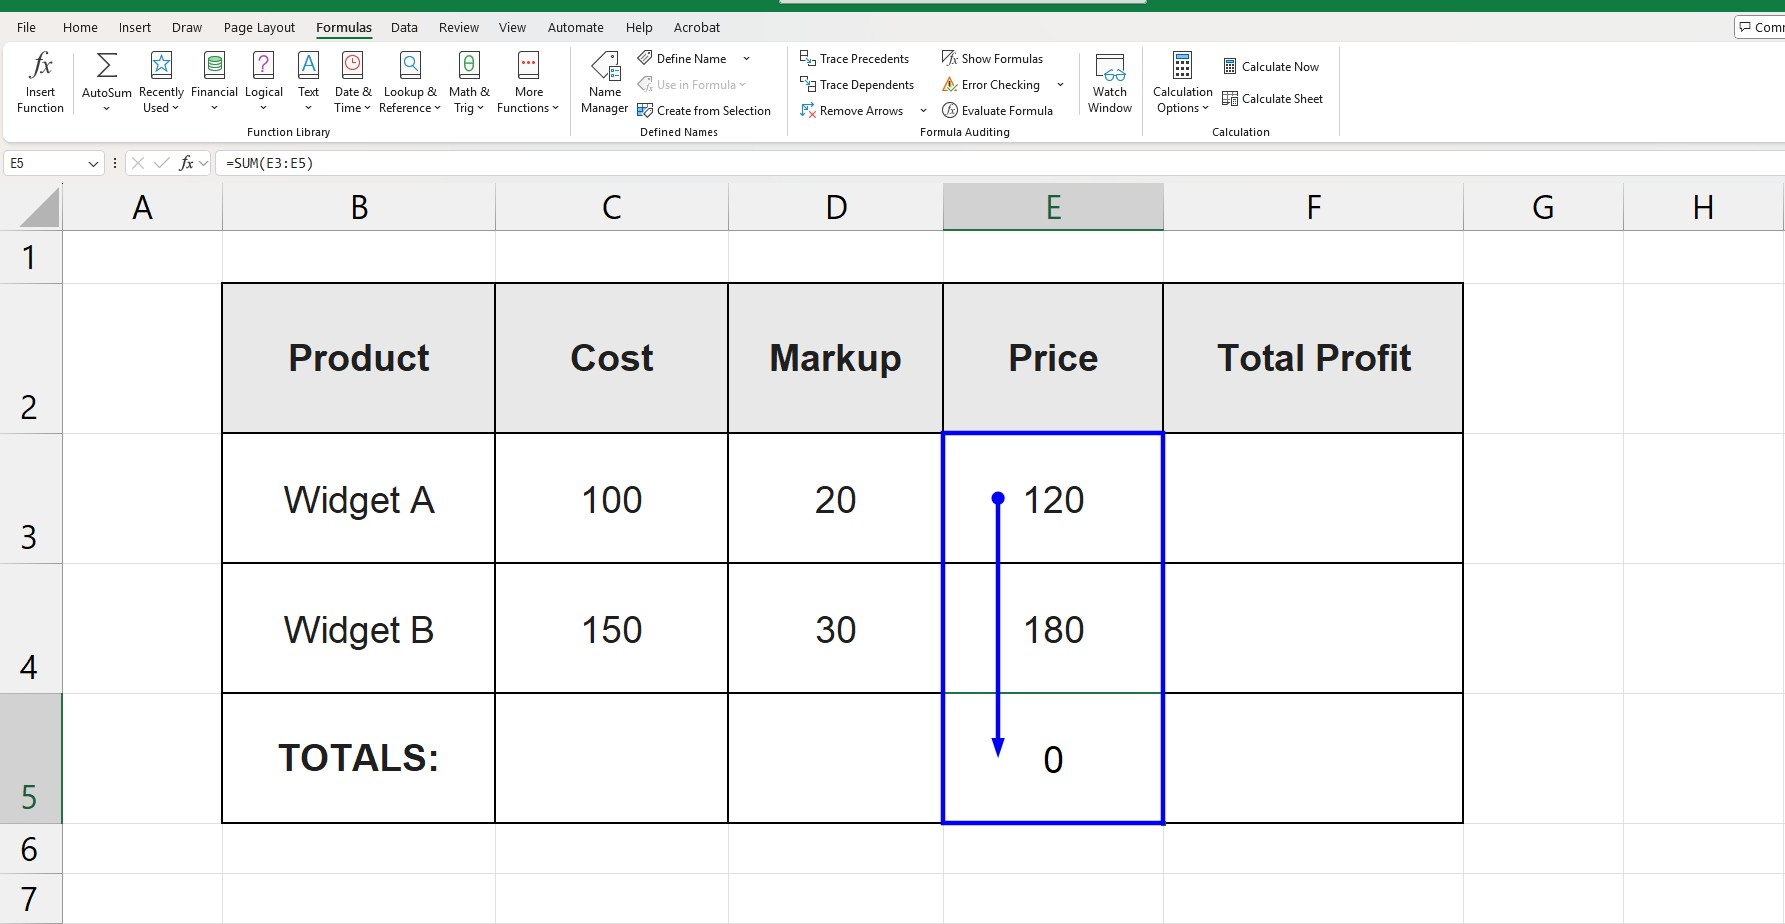This screenshot has height=924, width=1785.
Task: Open the Evaluate Formula tool
Action: pos(998,110)
